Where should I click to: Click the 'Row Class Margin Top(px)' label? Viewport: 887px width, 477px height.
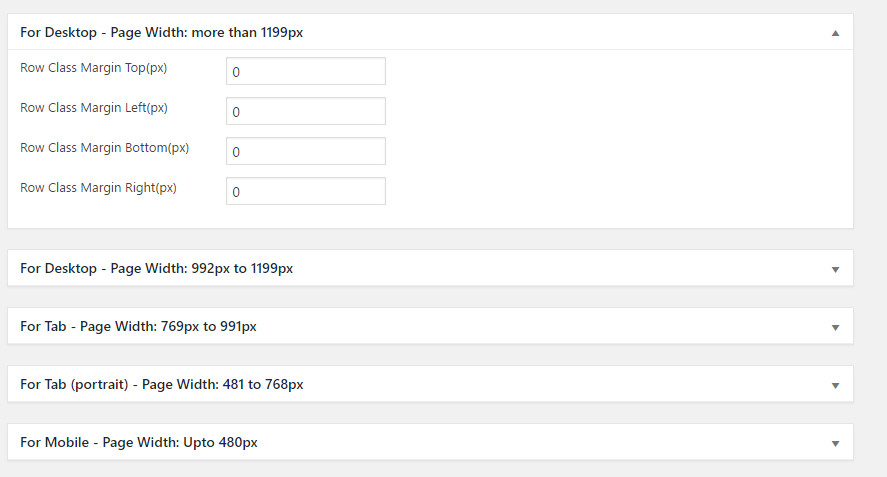94,68
